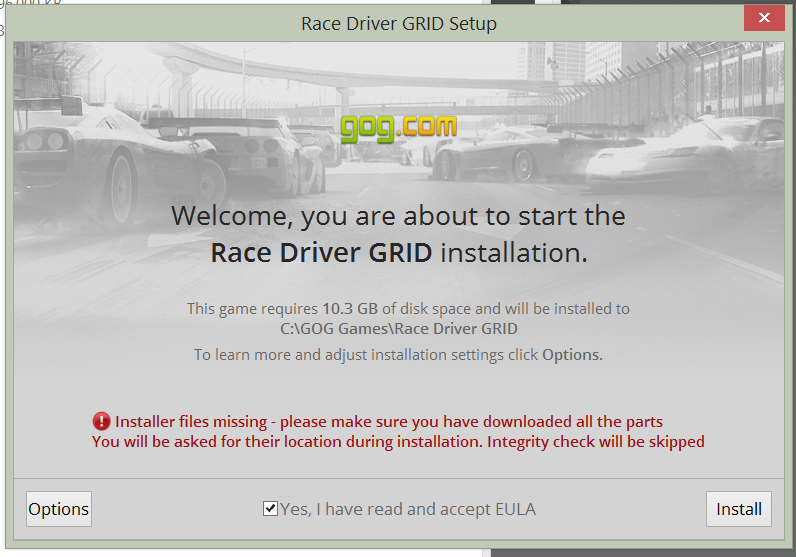This screenshot has width=796, height=557.
Task: Close the Race Driver GRID Setup window
Action: [x=764, y=18]
